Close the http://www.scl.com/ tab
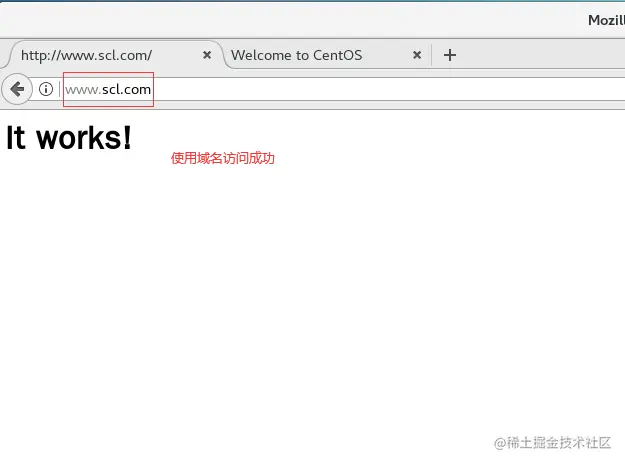This screenshot has height=464, width=625. point(207,55)
